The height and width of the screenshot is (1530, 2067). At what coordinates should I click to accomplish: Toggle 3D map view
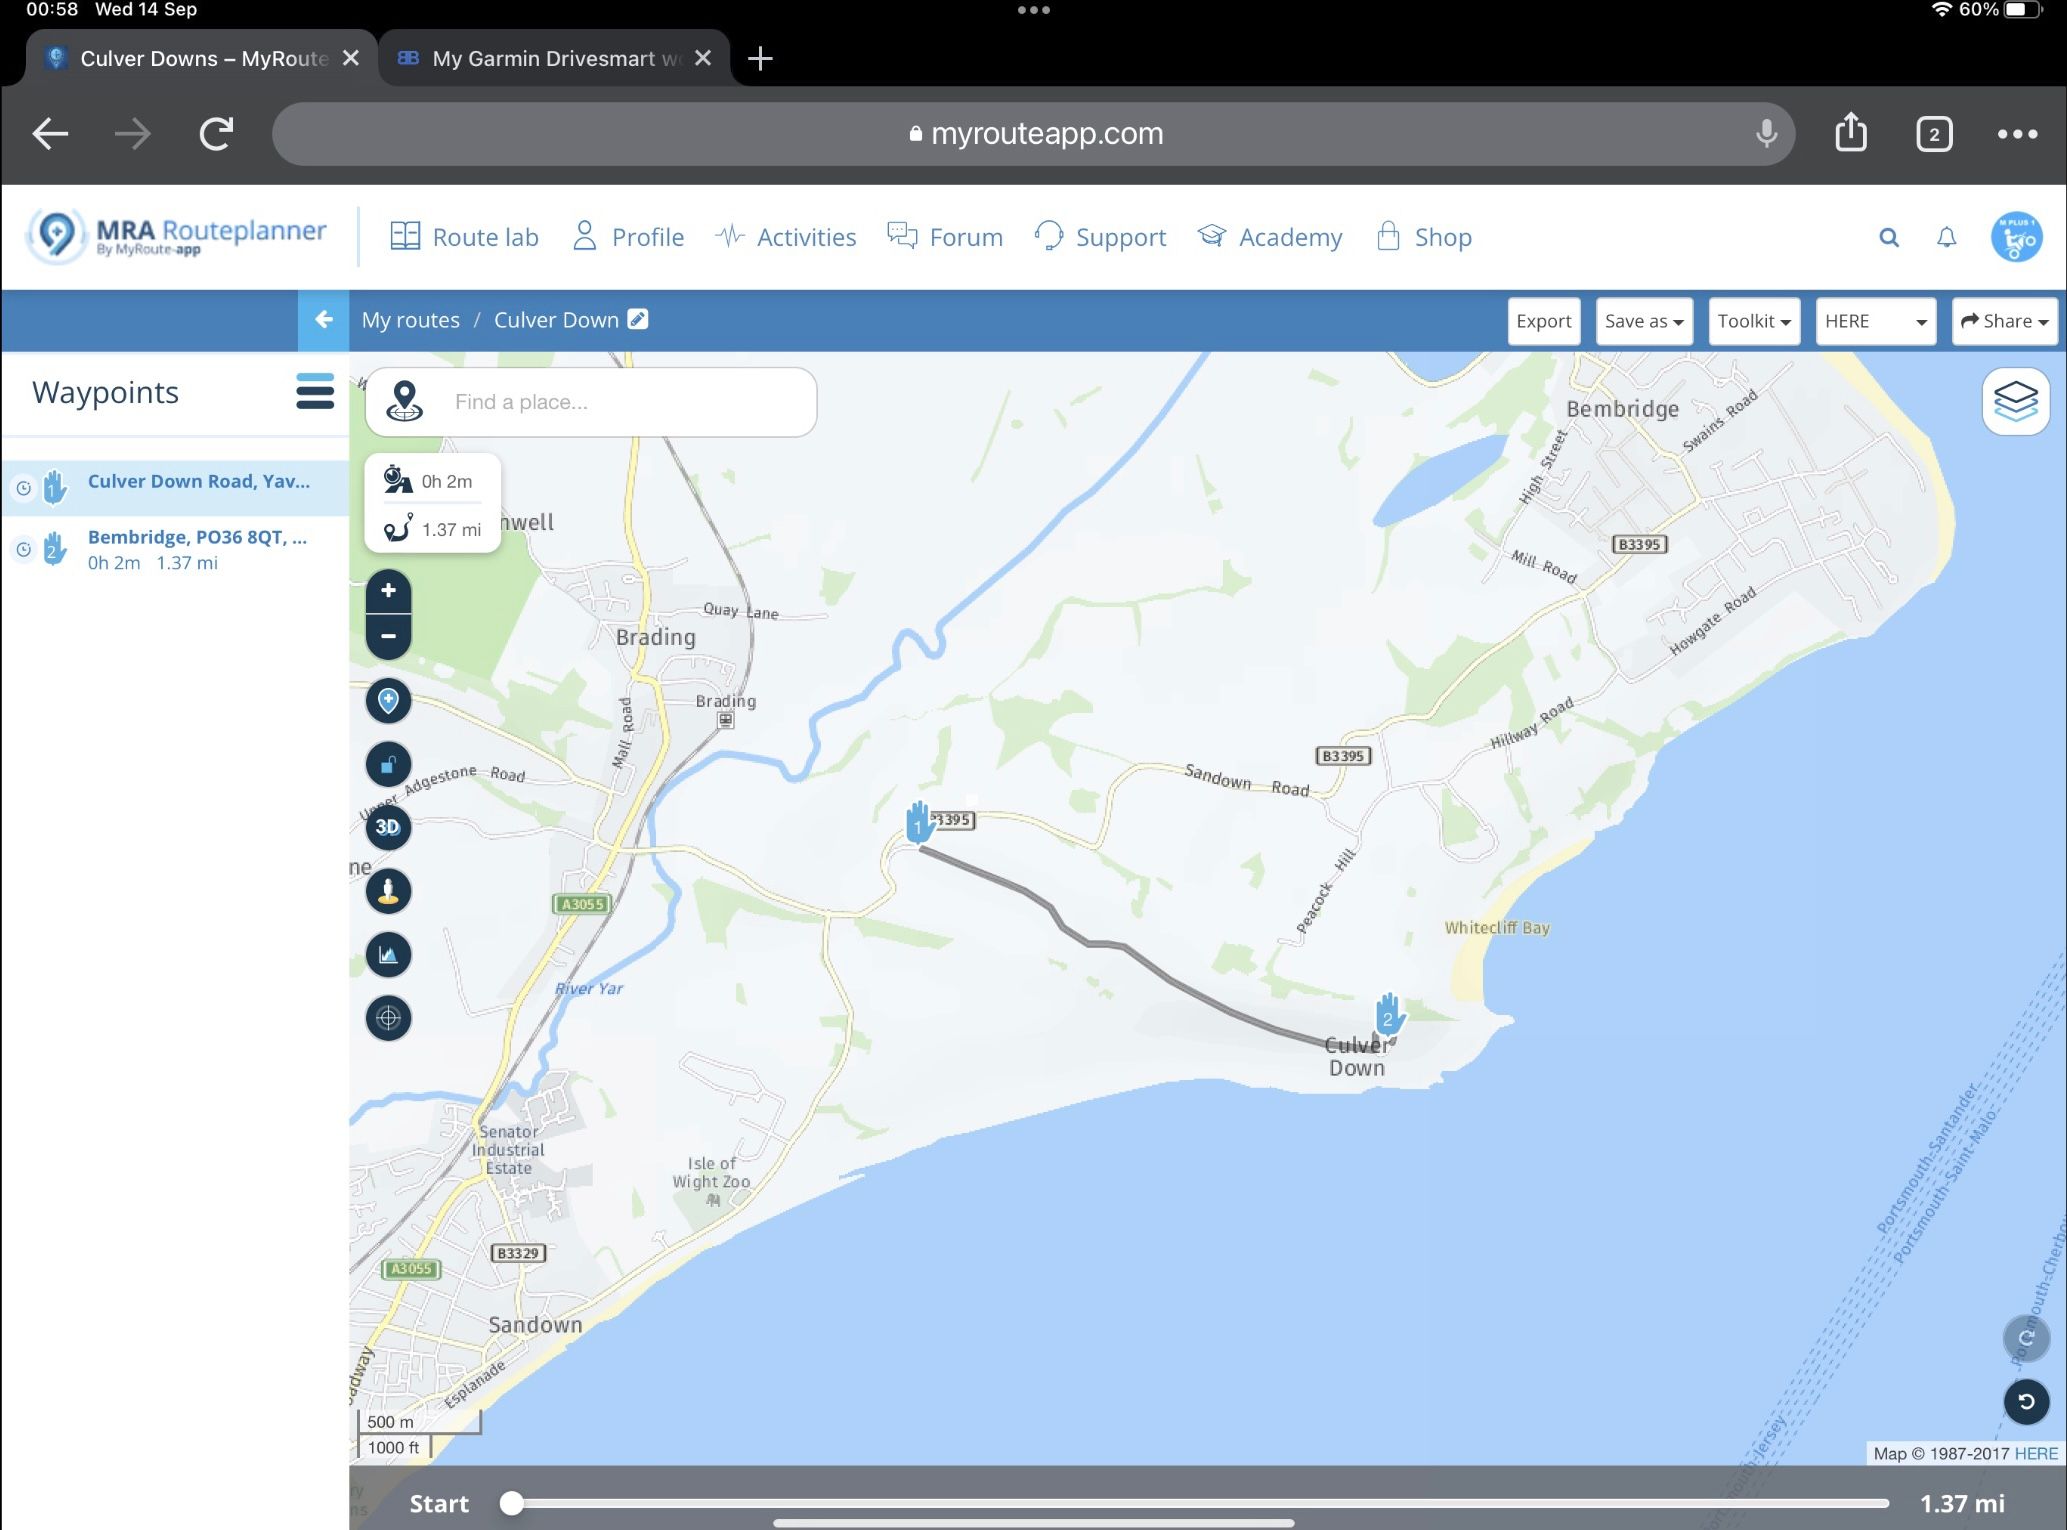[388, 828]
